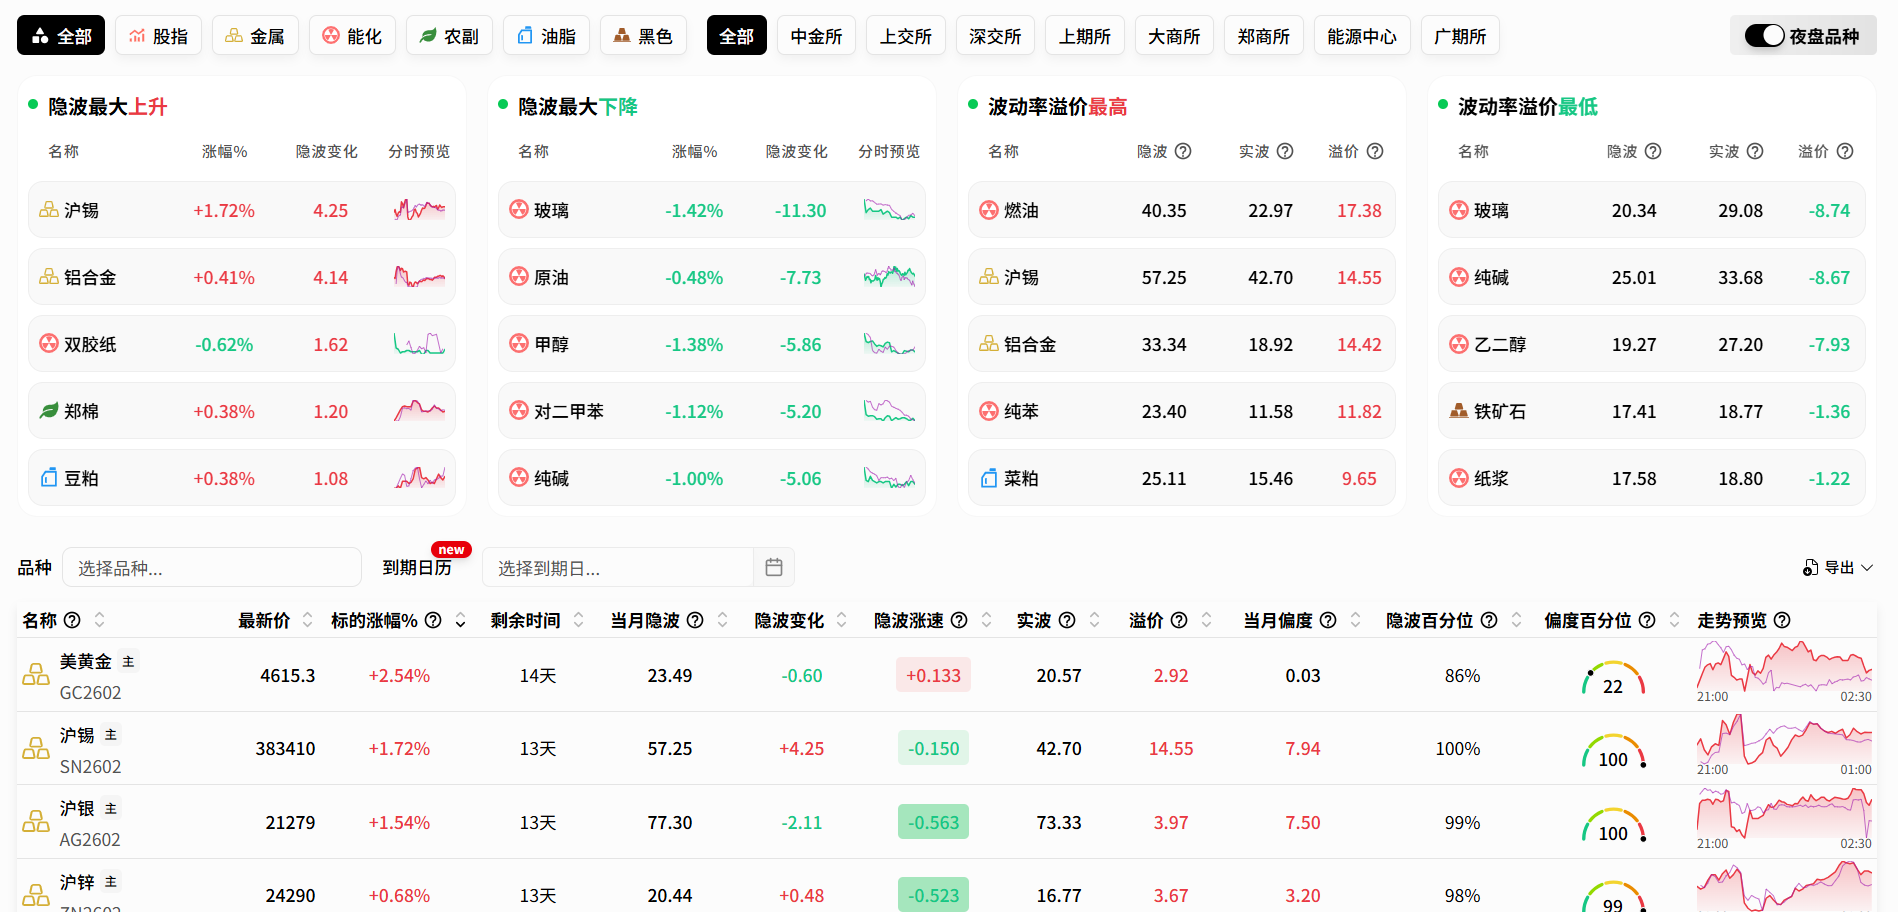Screen dimensions: 1898x912
Task: Click help icon next to 实波 in 波动率溢价最高 panel
Action: tap(1285, 151)
